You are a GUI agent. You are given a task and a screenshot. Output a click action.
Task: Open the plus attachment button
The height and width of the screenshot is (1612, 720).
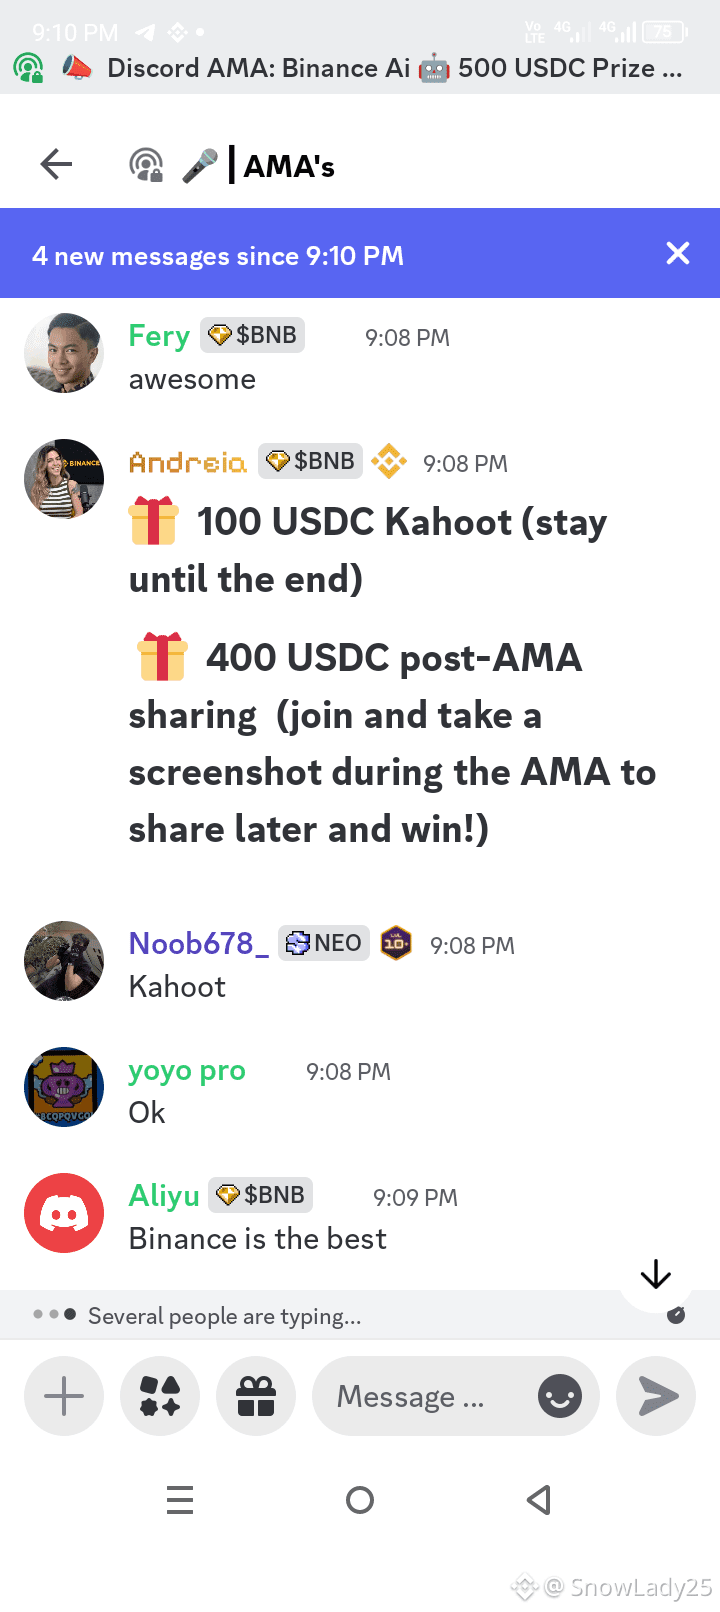pyautogui.click(x=64, y=1396)
